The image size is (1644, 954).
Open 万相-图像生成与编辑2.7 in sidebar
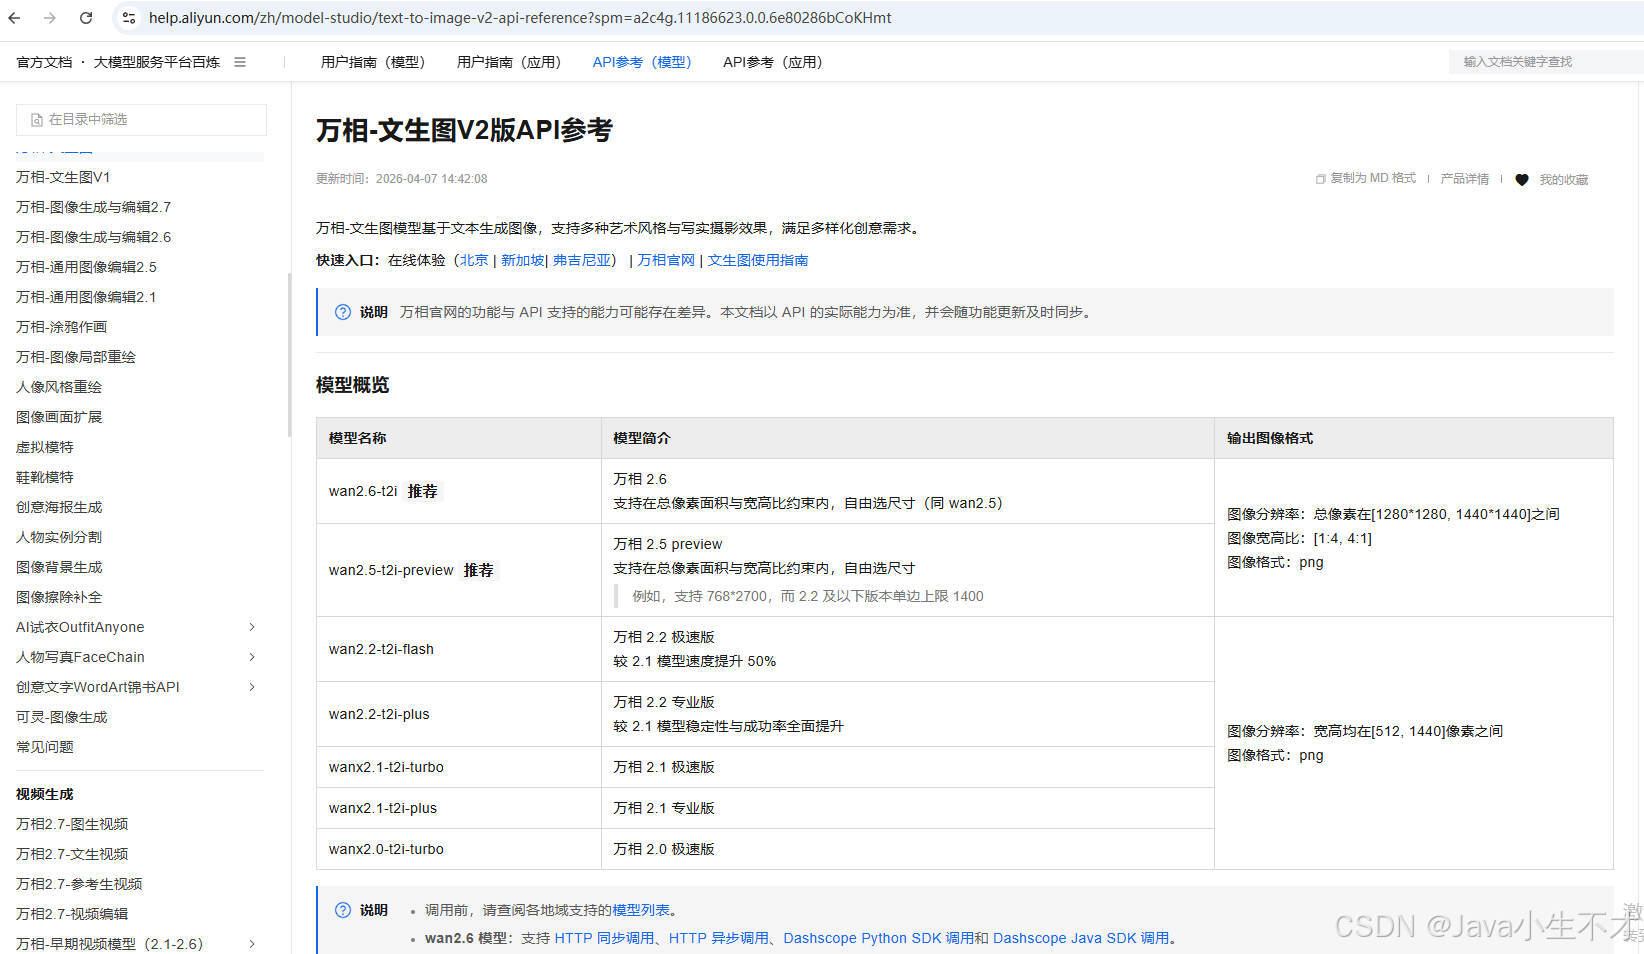click(x=94, y=207)
